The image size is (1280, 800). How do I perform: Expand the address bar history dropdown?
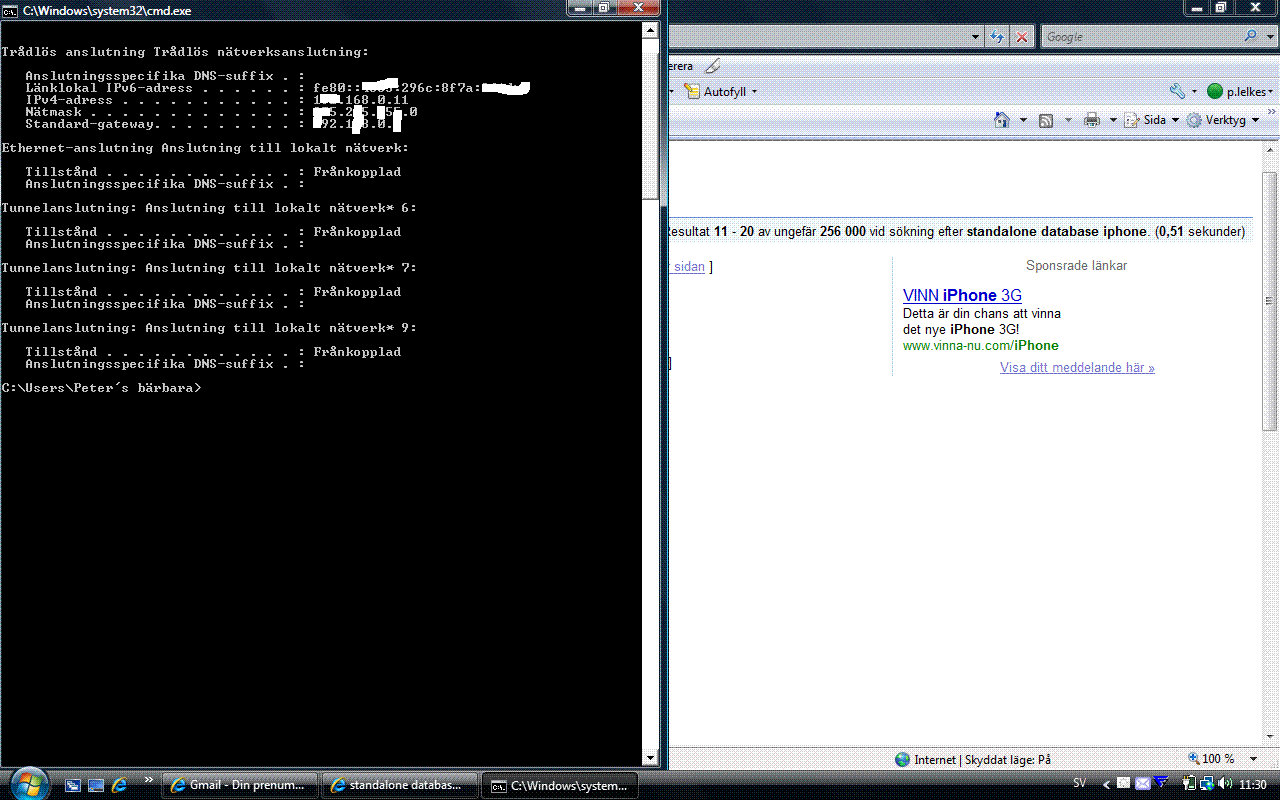tap(976, 37)
